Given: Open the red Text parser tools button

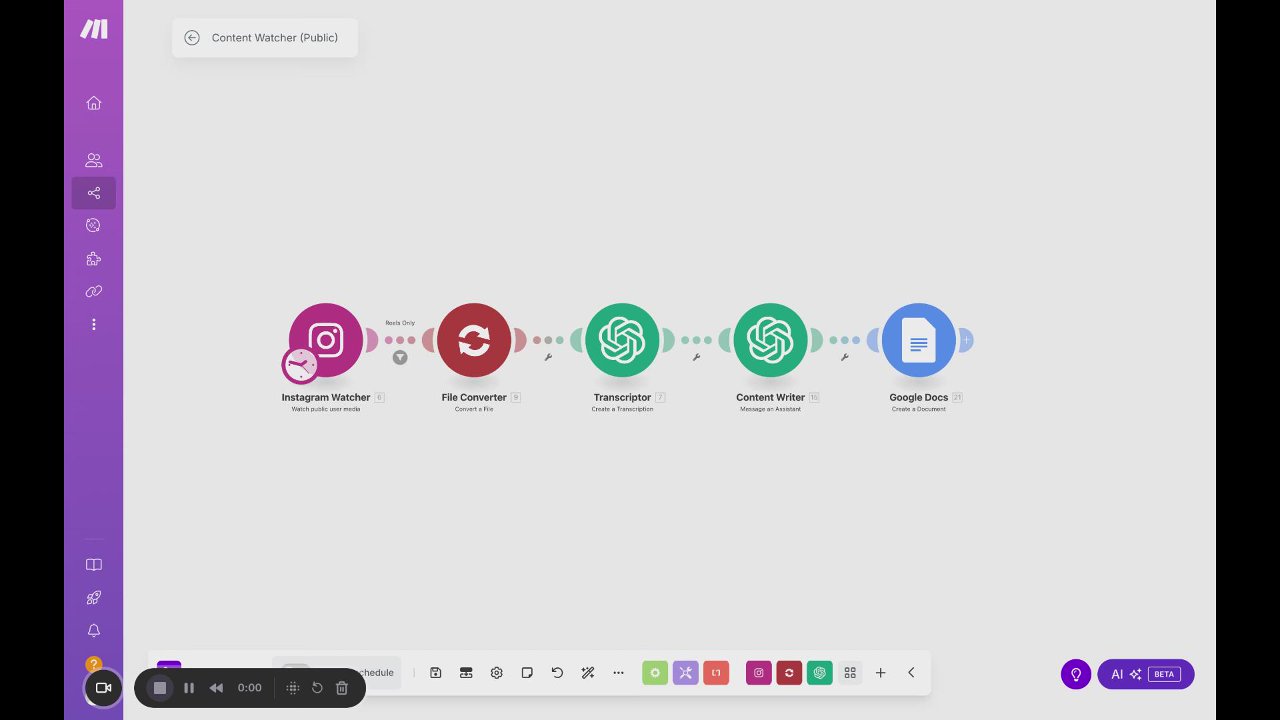Looking at the screenshot, I should (716, 673).
